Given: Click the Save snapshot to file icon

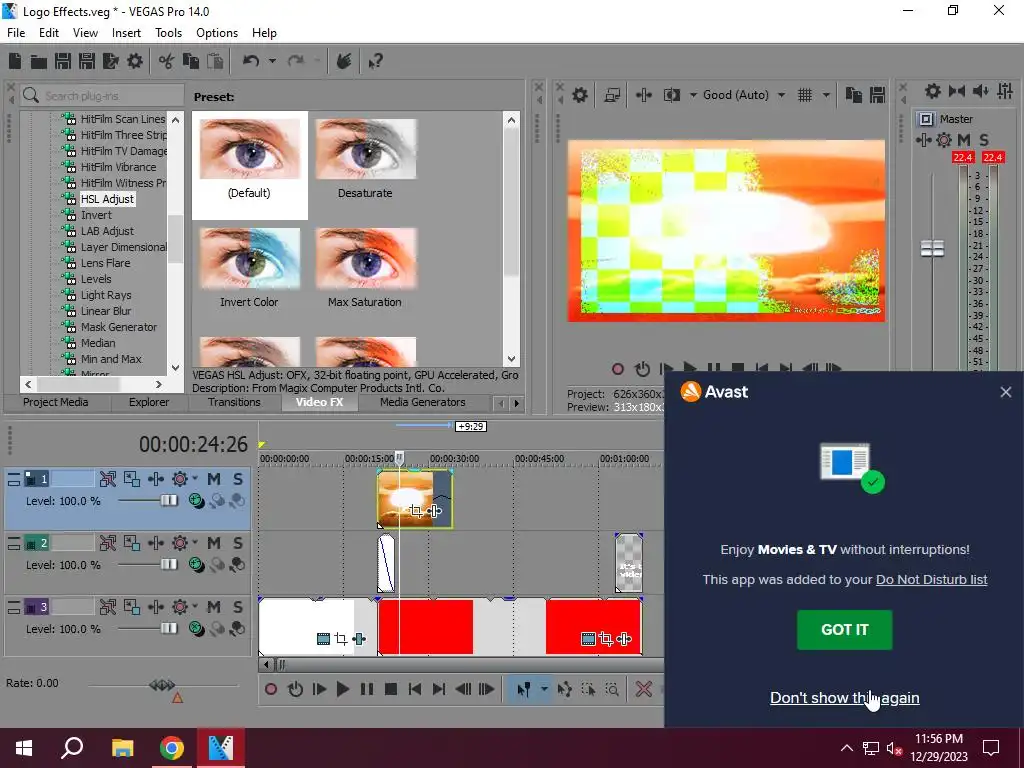Looking at the screenshot, I should click(877, 95).
